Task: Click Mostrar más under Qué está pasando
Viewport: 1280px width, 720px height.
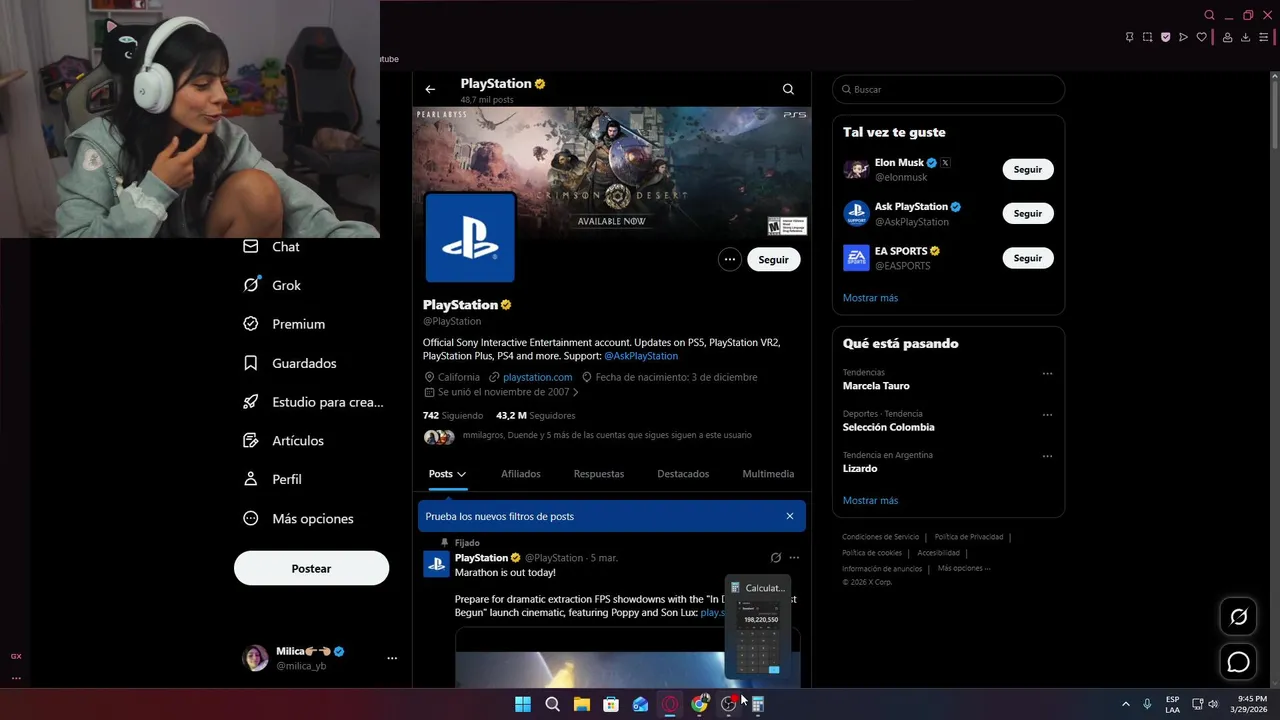Action: click(870, 500)
